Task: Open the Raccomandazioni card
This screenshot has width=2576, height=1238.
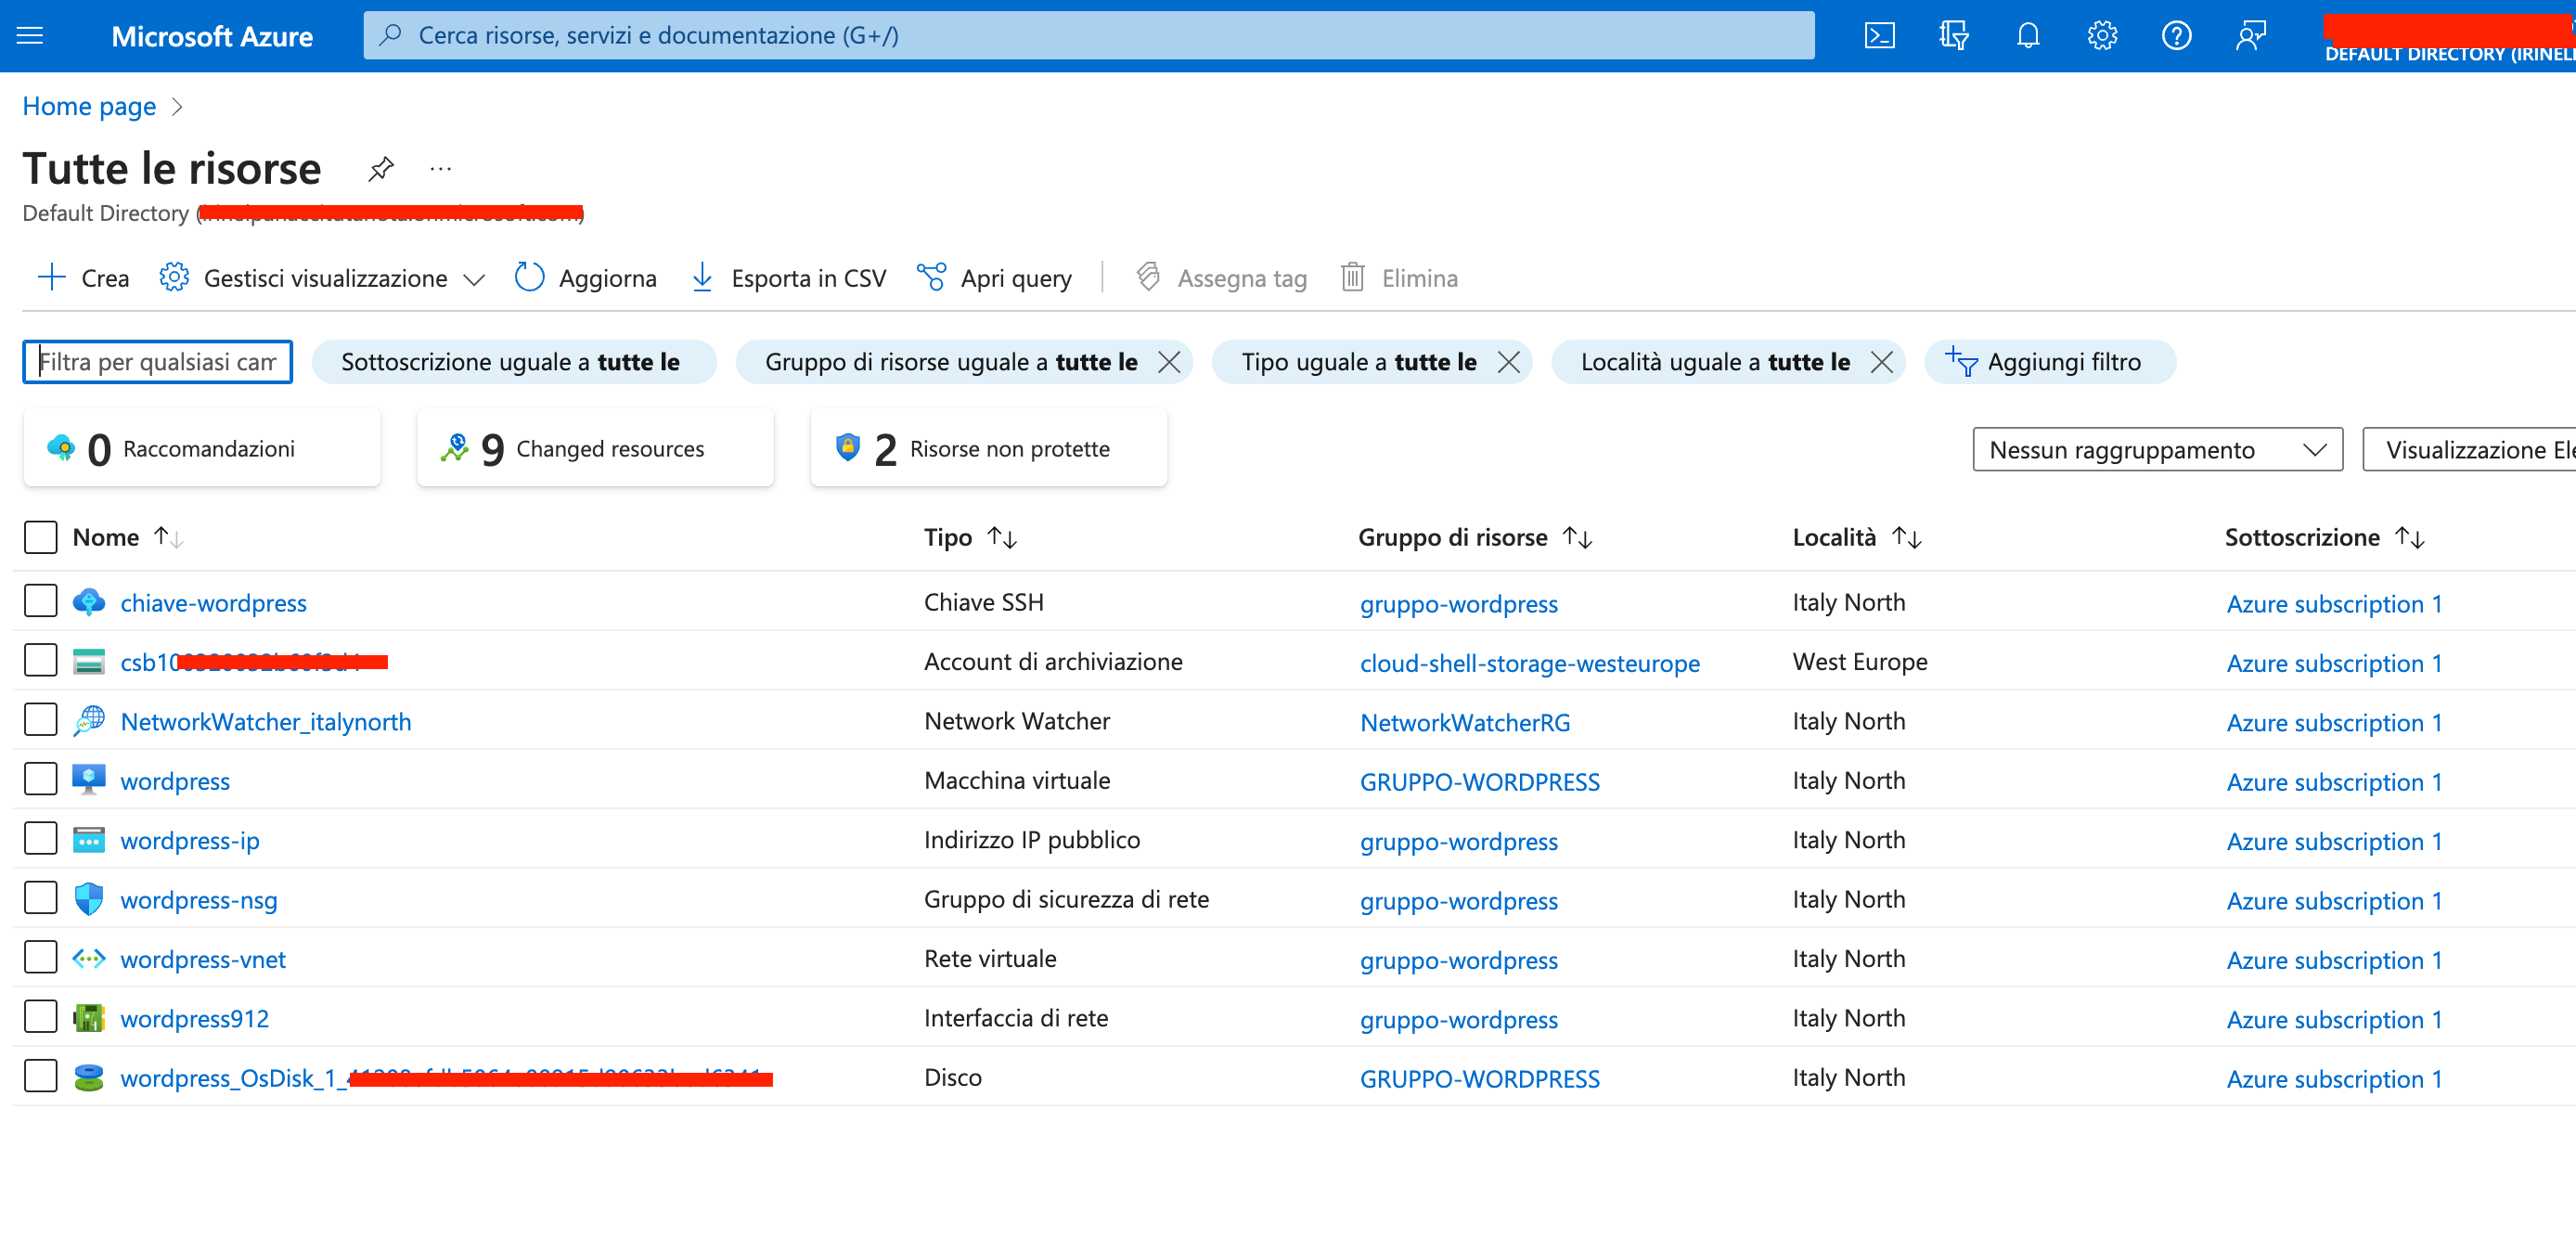Action: tap(201, 448)
